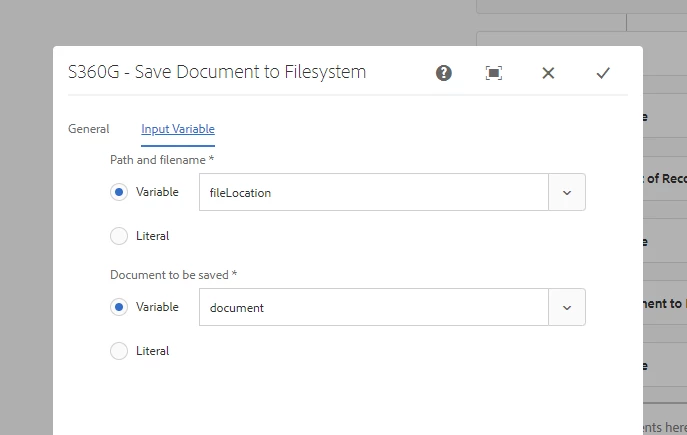Click the document variable field

click(x=374, y=307)
